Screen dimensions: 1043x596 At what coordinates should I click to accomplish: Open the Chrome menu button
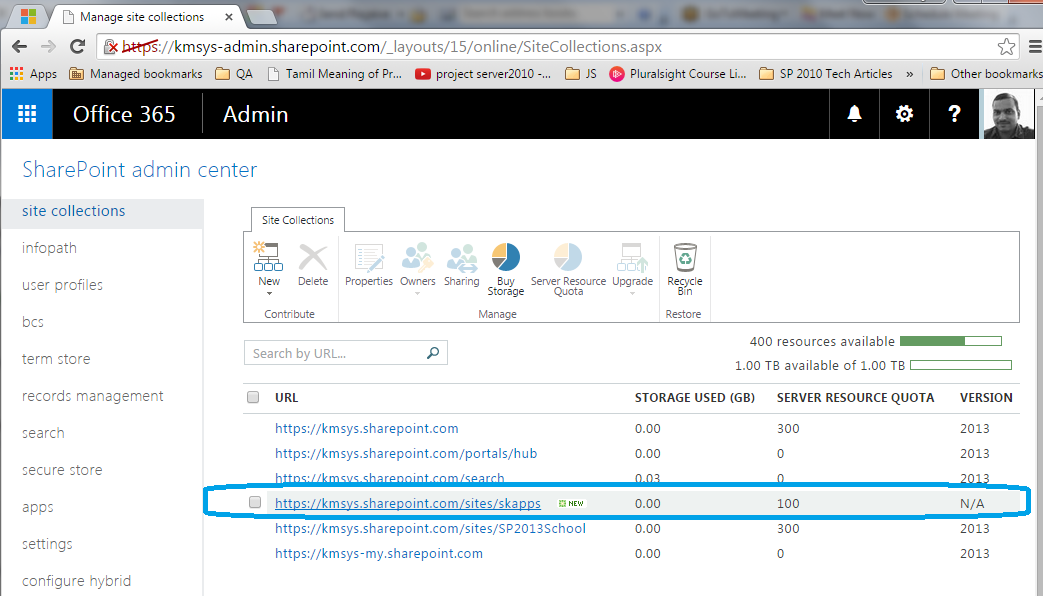point(1035,47)
